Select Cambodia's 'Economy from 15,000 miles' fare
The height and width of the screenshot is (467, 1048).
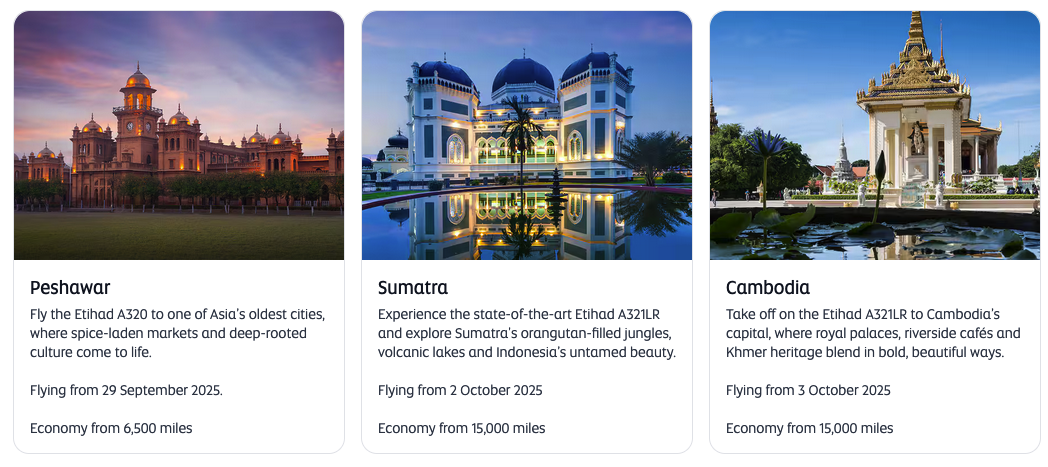coord(810,428)
